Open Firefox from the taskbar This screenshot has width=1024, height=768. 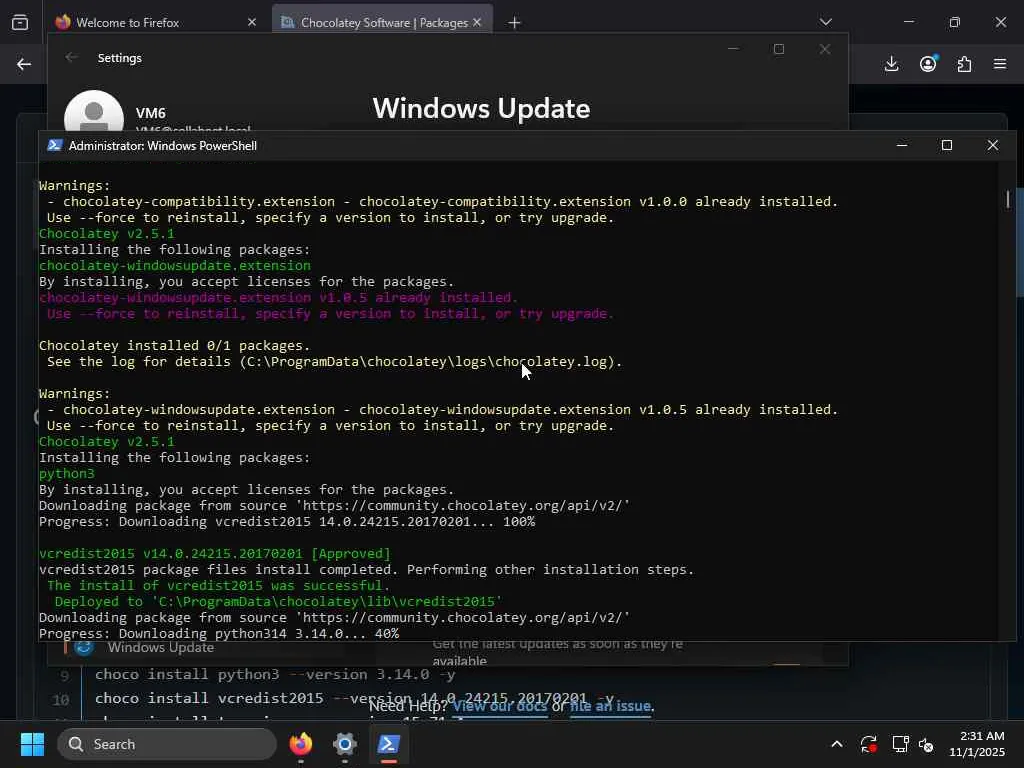point(300,744)
